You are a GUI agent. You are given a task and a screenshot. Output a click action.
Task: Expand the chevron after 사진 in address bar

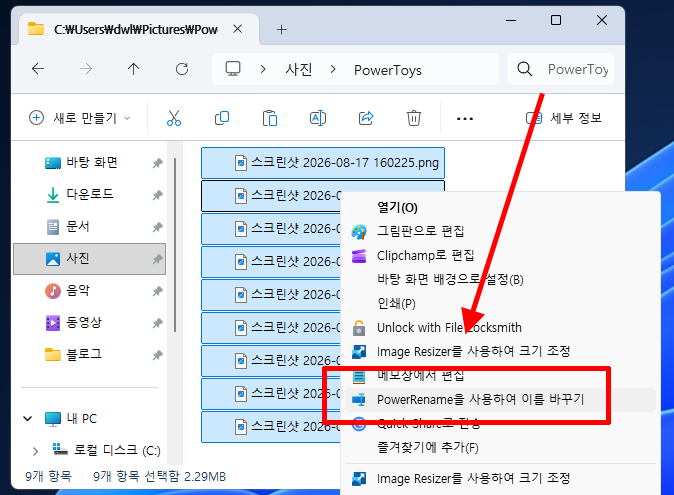333,69
